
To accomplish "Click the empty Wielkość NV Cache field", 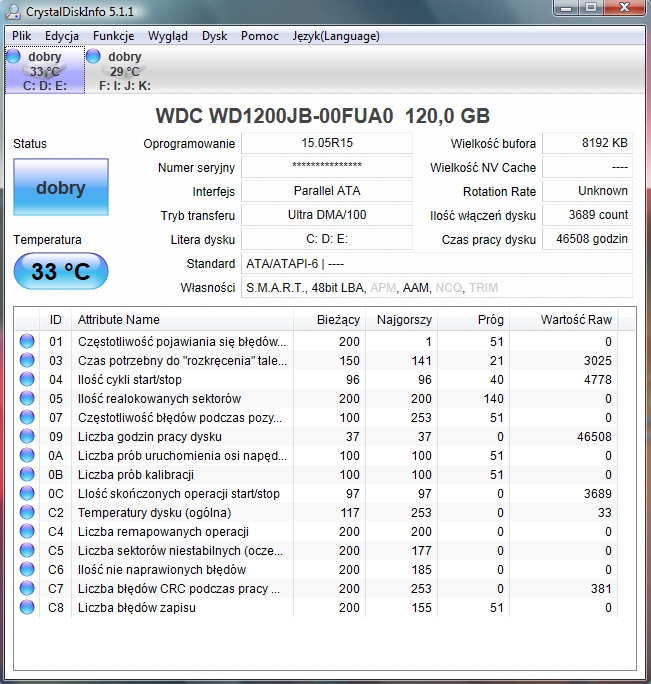I will 587,167.
